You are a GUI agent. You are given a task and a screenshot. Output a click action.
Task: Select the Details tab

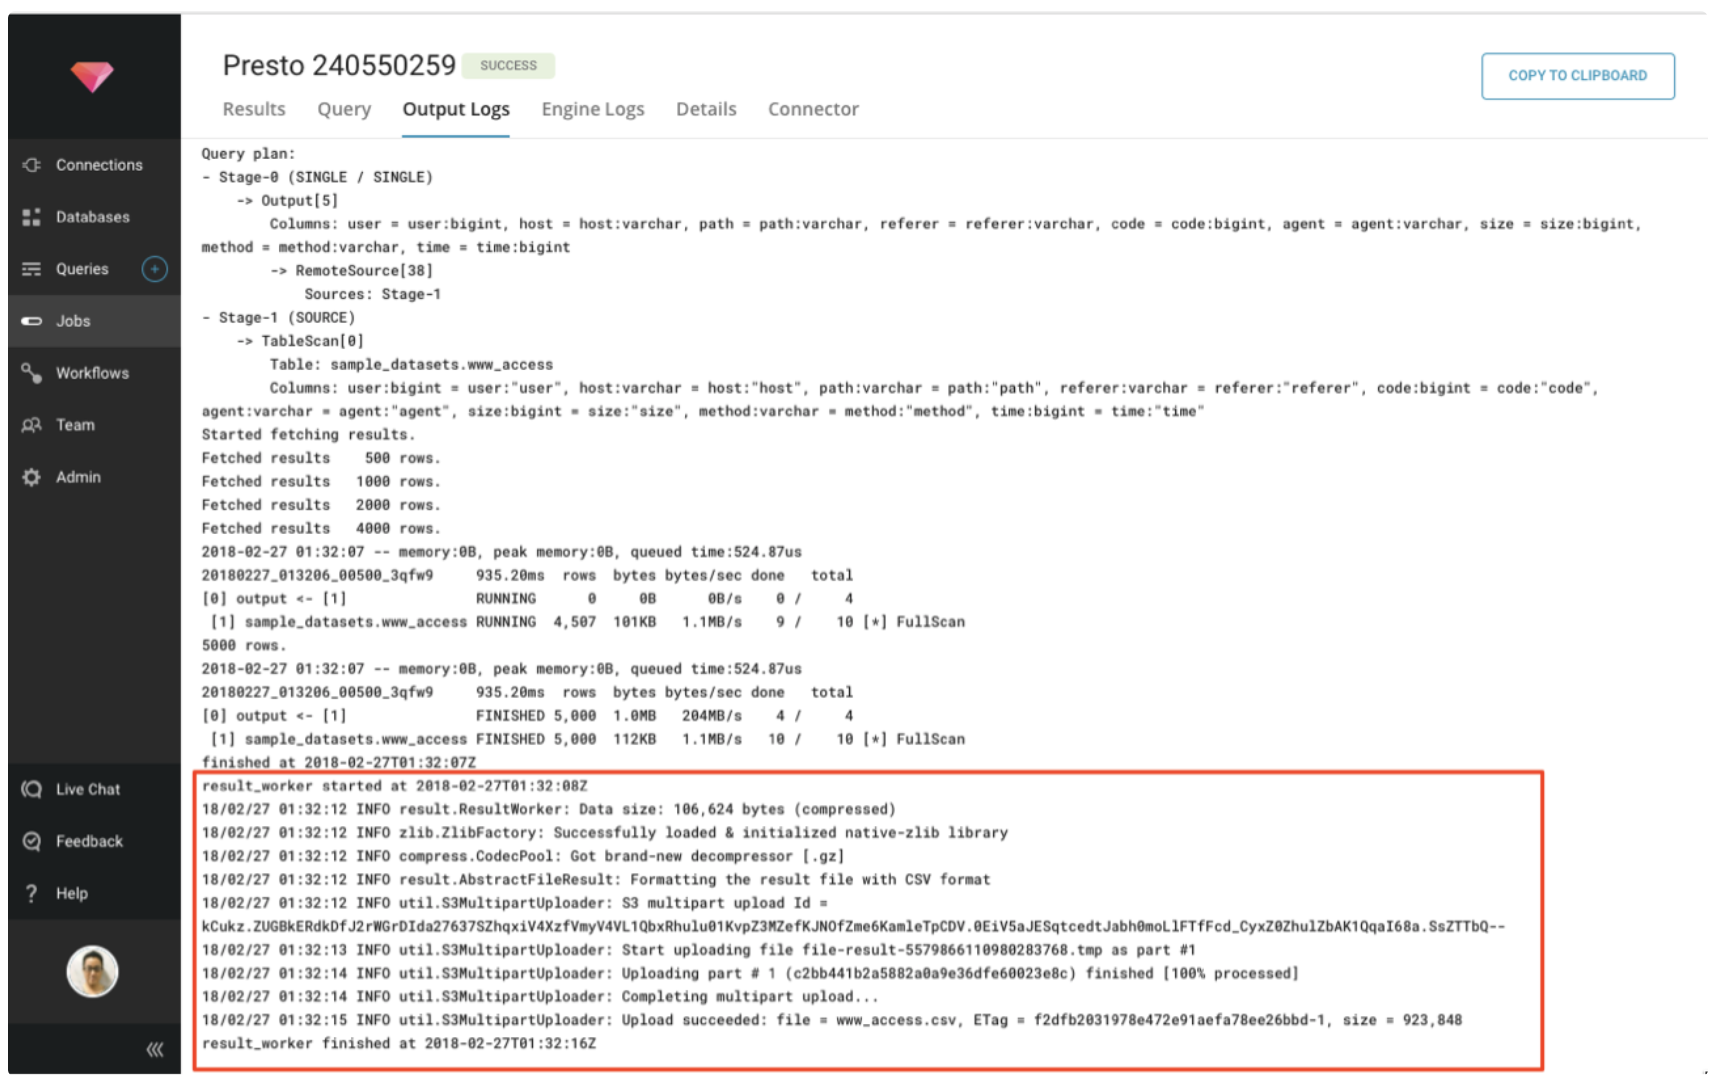pyautogui.click(x=706, y=109)
